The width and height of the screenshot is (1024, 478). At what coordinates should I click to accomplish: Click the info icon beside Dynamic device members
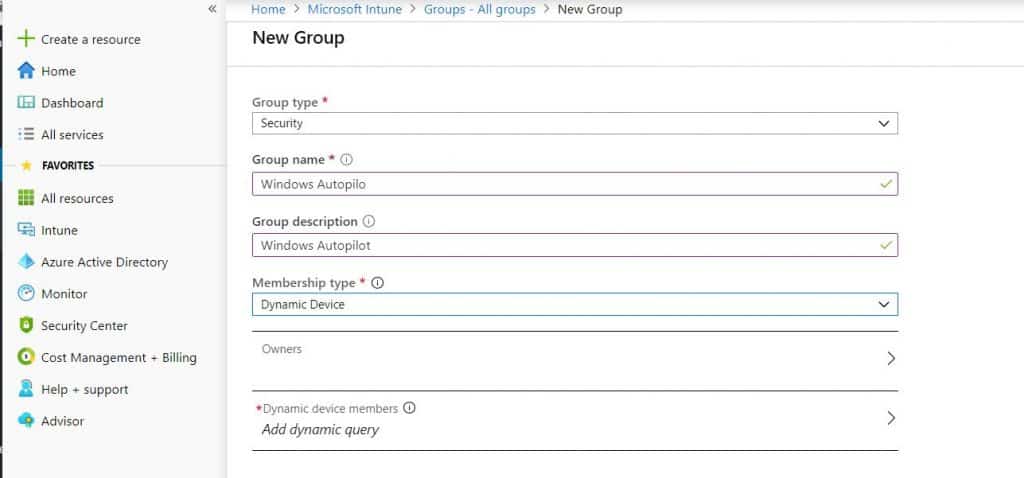[x=409, y=408]
